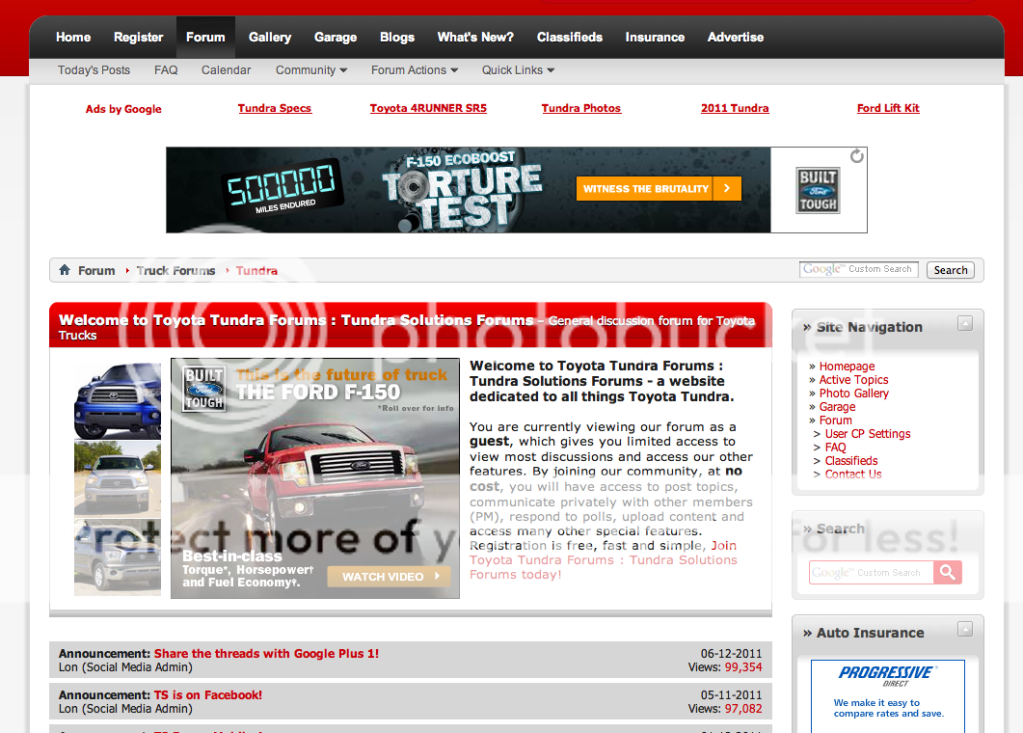Viewport: 1023px width, 733px height.
Task: Open TS is on Facebook! announcement
Action: click(208, 695)
